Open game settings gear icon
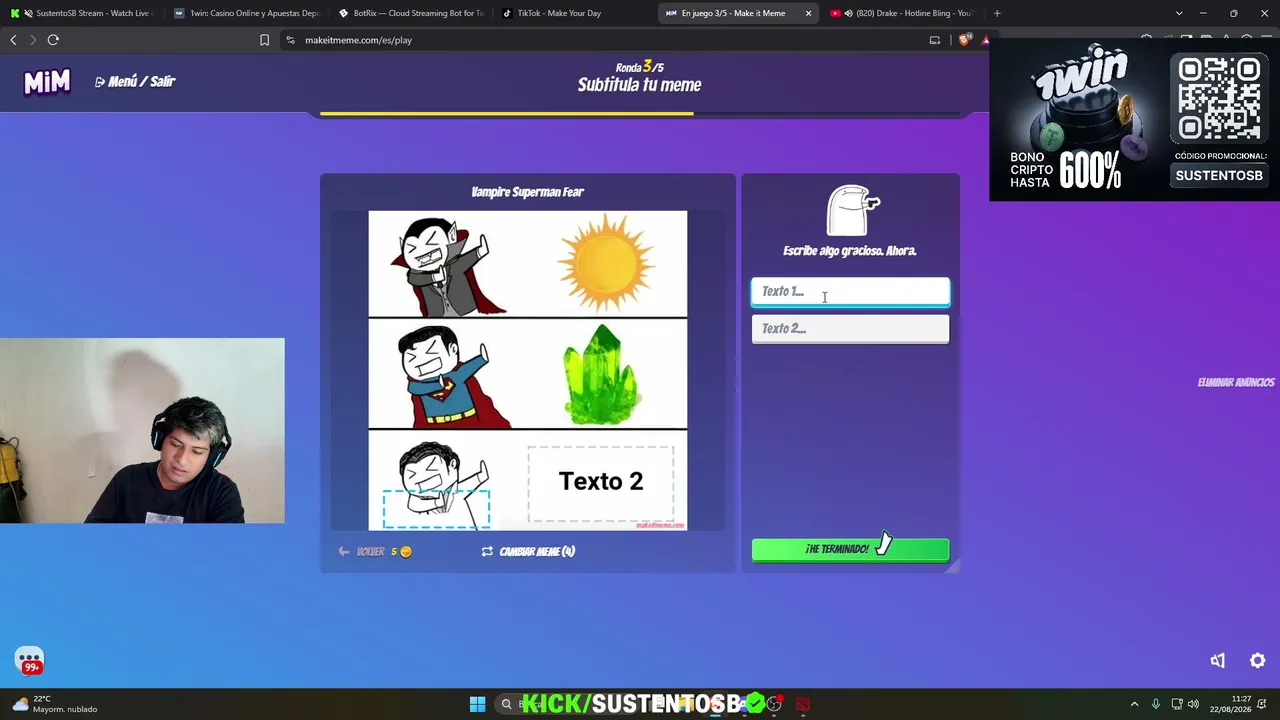 pos(1258,661)
